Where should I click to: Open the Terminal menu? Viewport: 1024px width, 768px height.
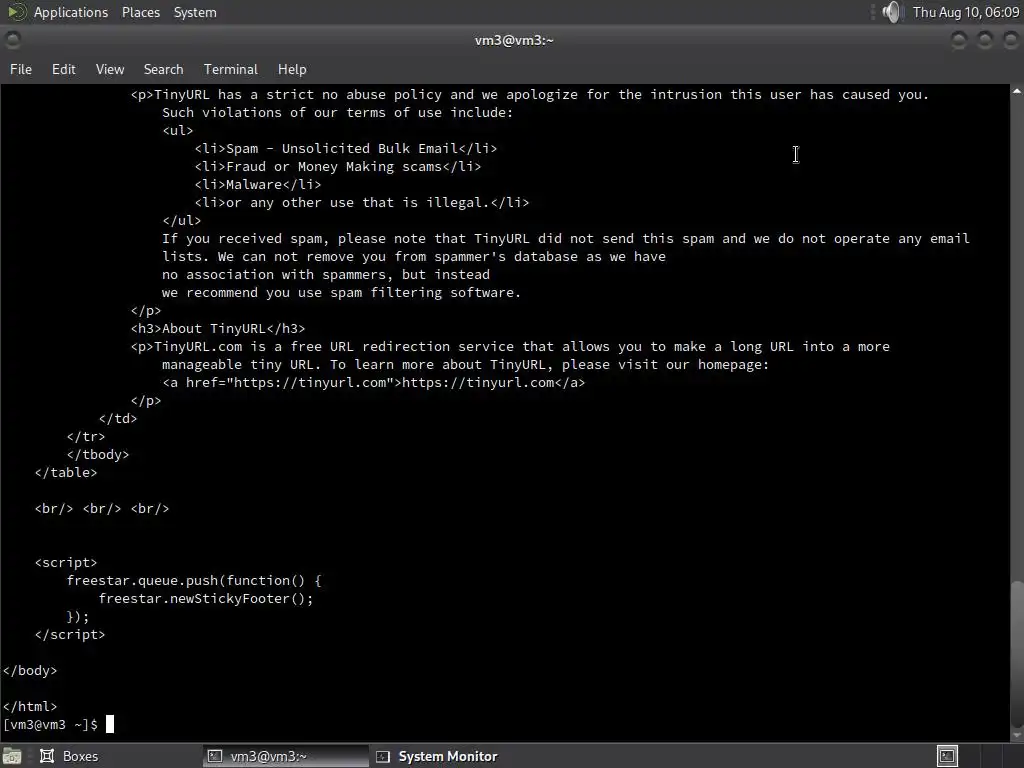231,69
